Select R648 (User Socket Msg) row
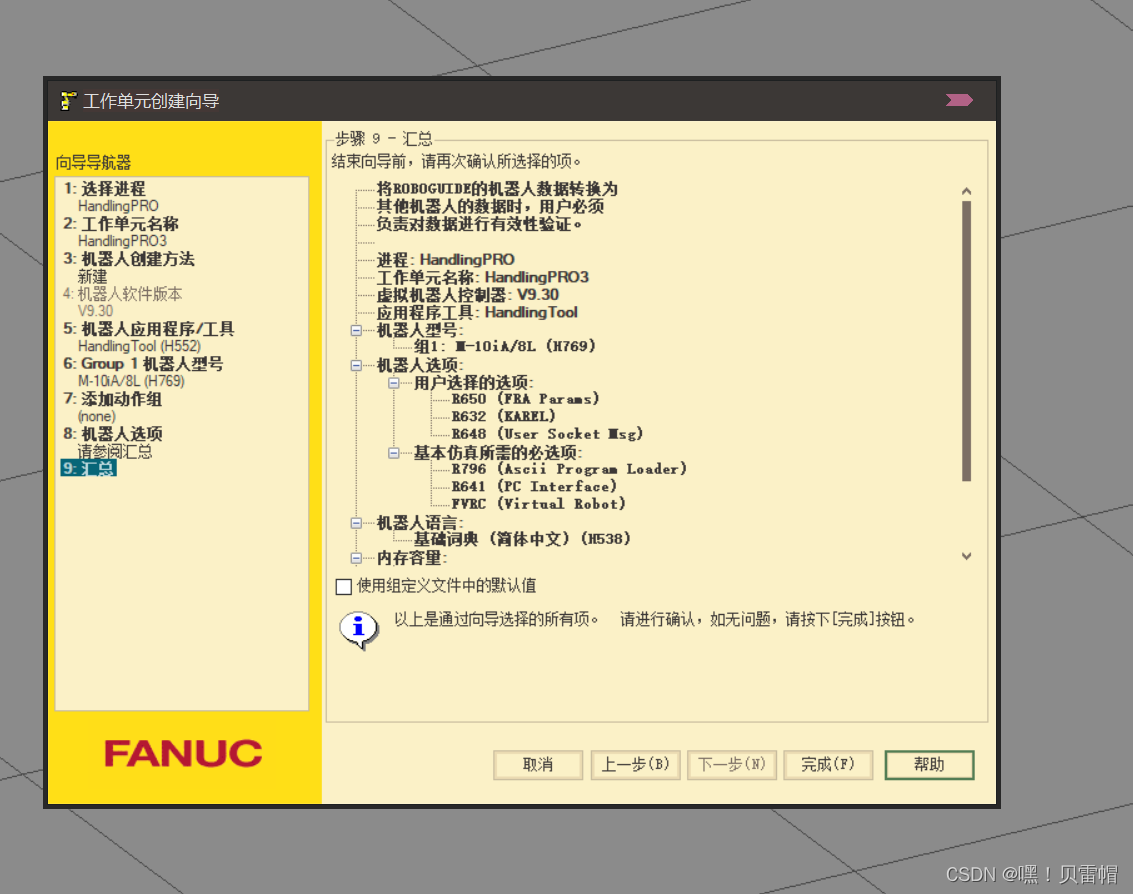Viewport: 1133px width, 894px height. coord(547,434)
